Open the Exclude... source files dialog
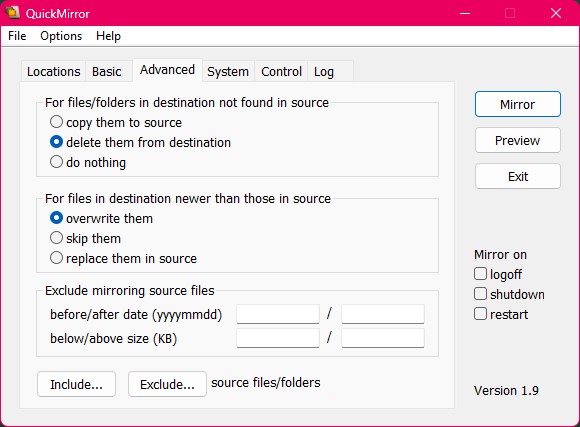580x427 pixels. pos(167,384)
